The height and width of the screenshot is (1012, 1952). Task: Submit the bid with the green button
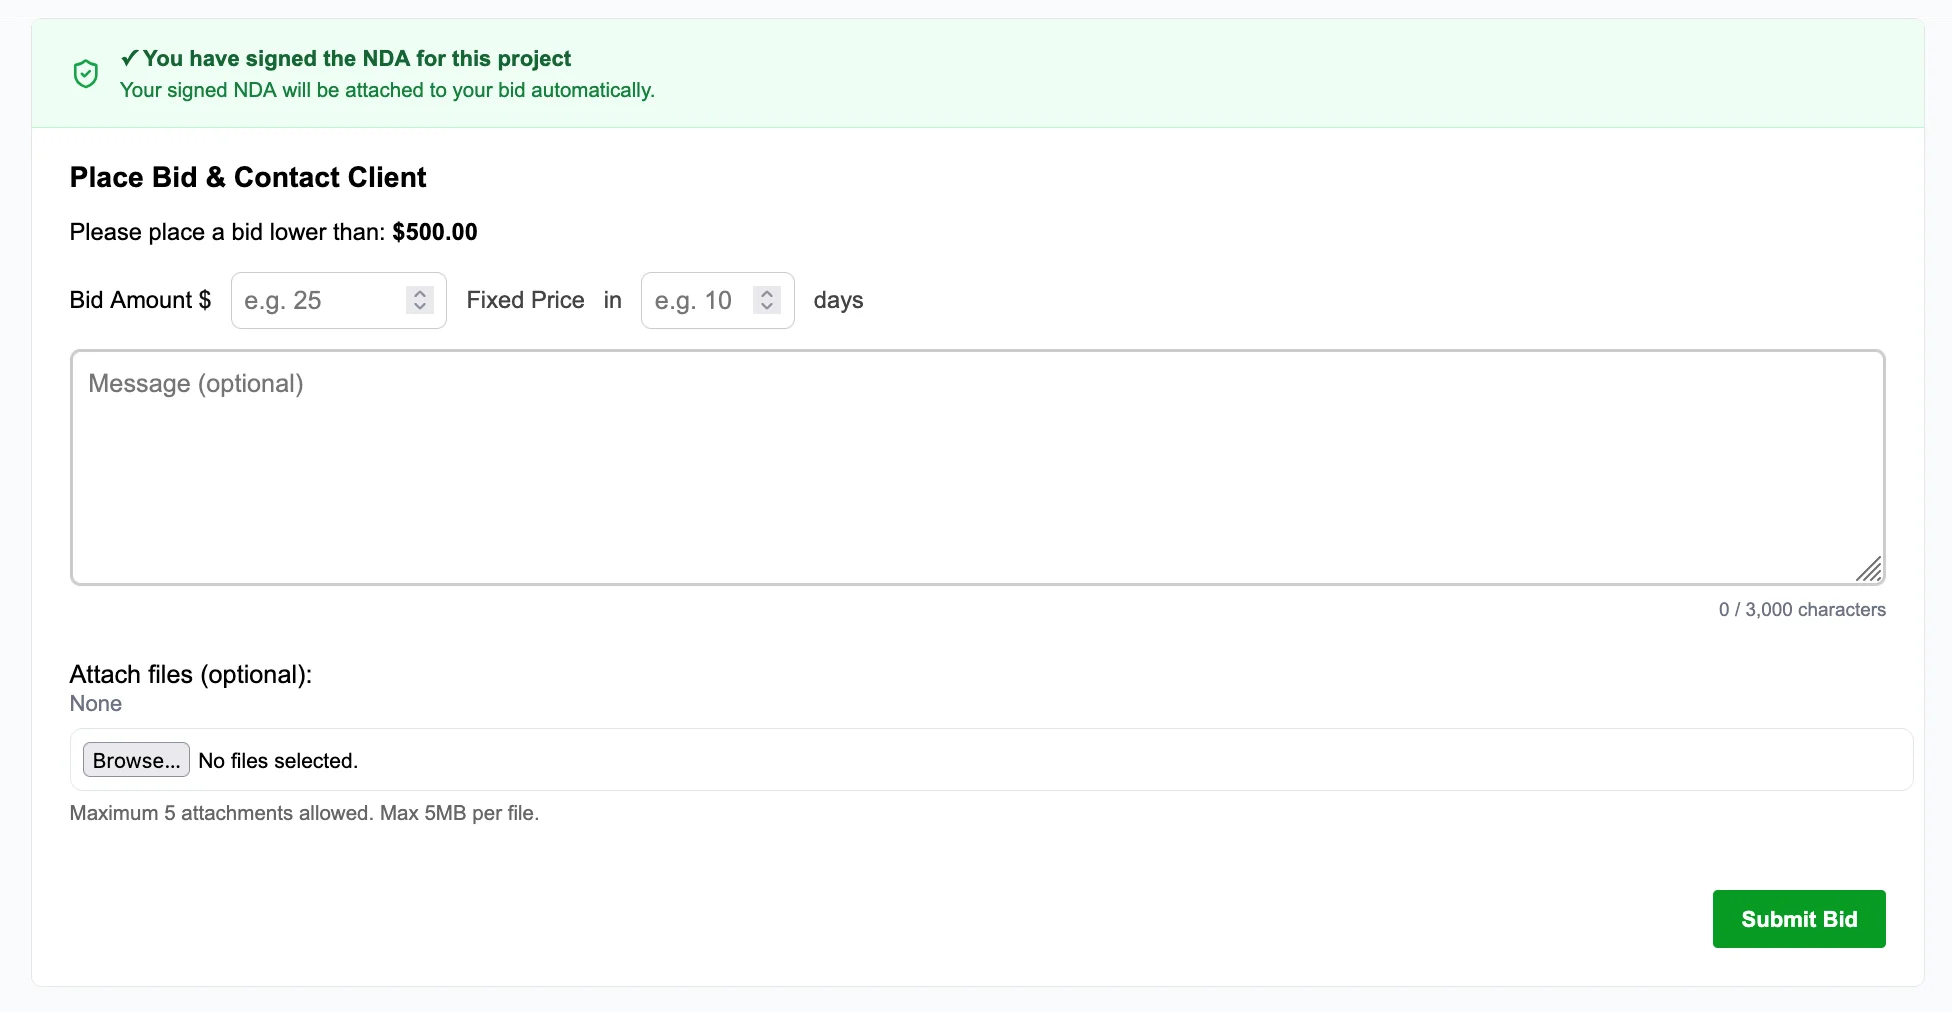point(1798,919)
